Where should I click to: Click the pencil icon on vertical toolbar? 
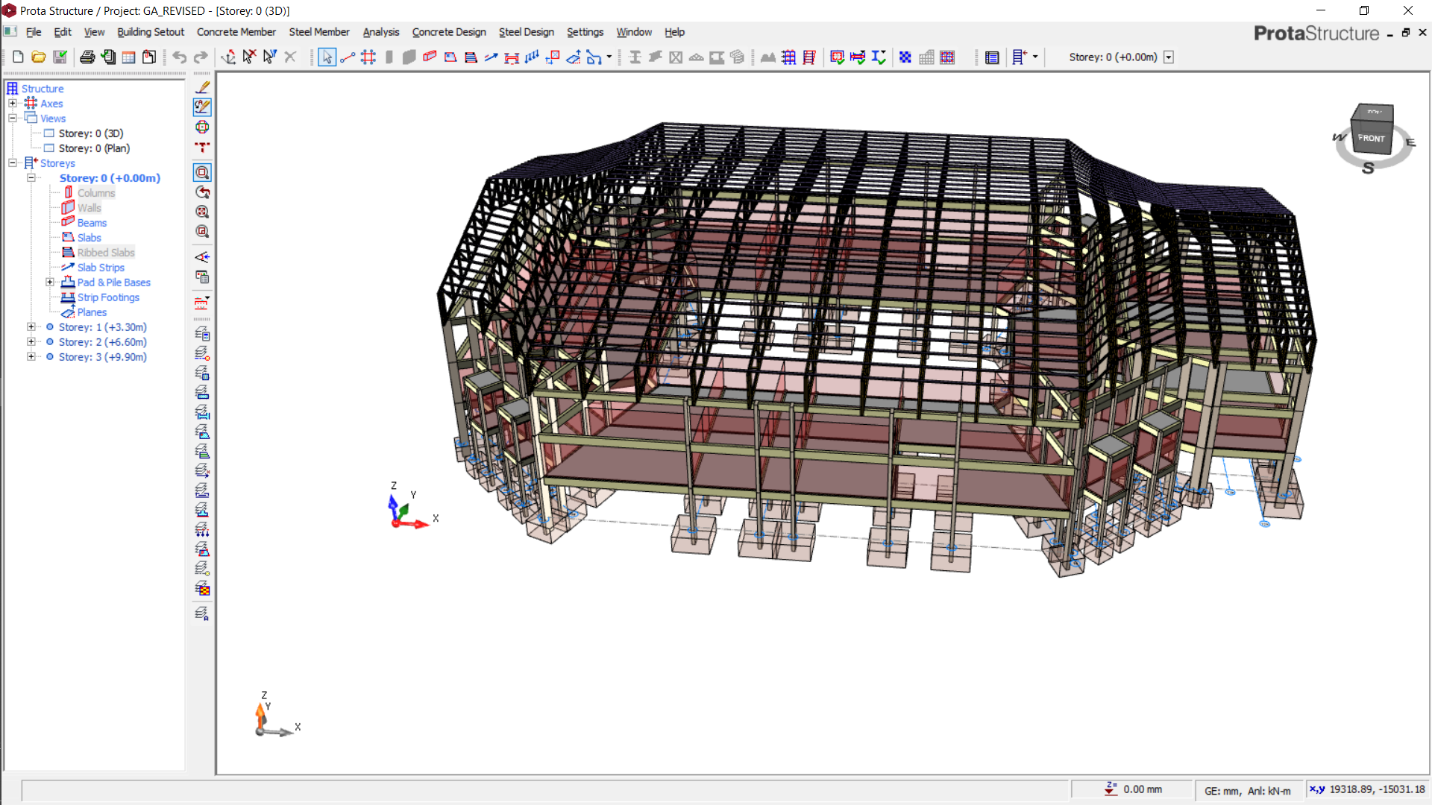coord(202,87)
